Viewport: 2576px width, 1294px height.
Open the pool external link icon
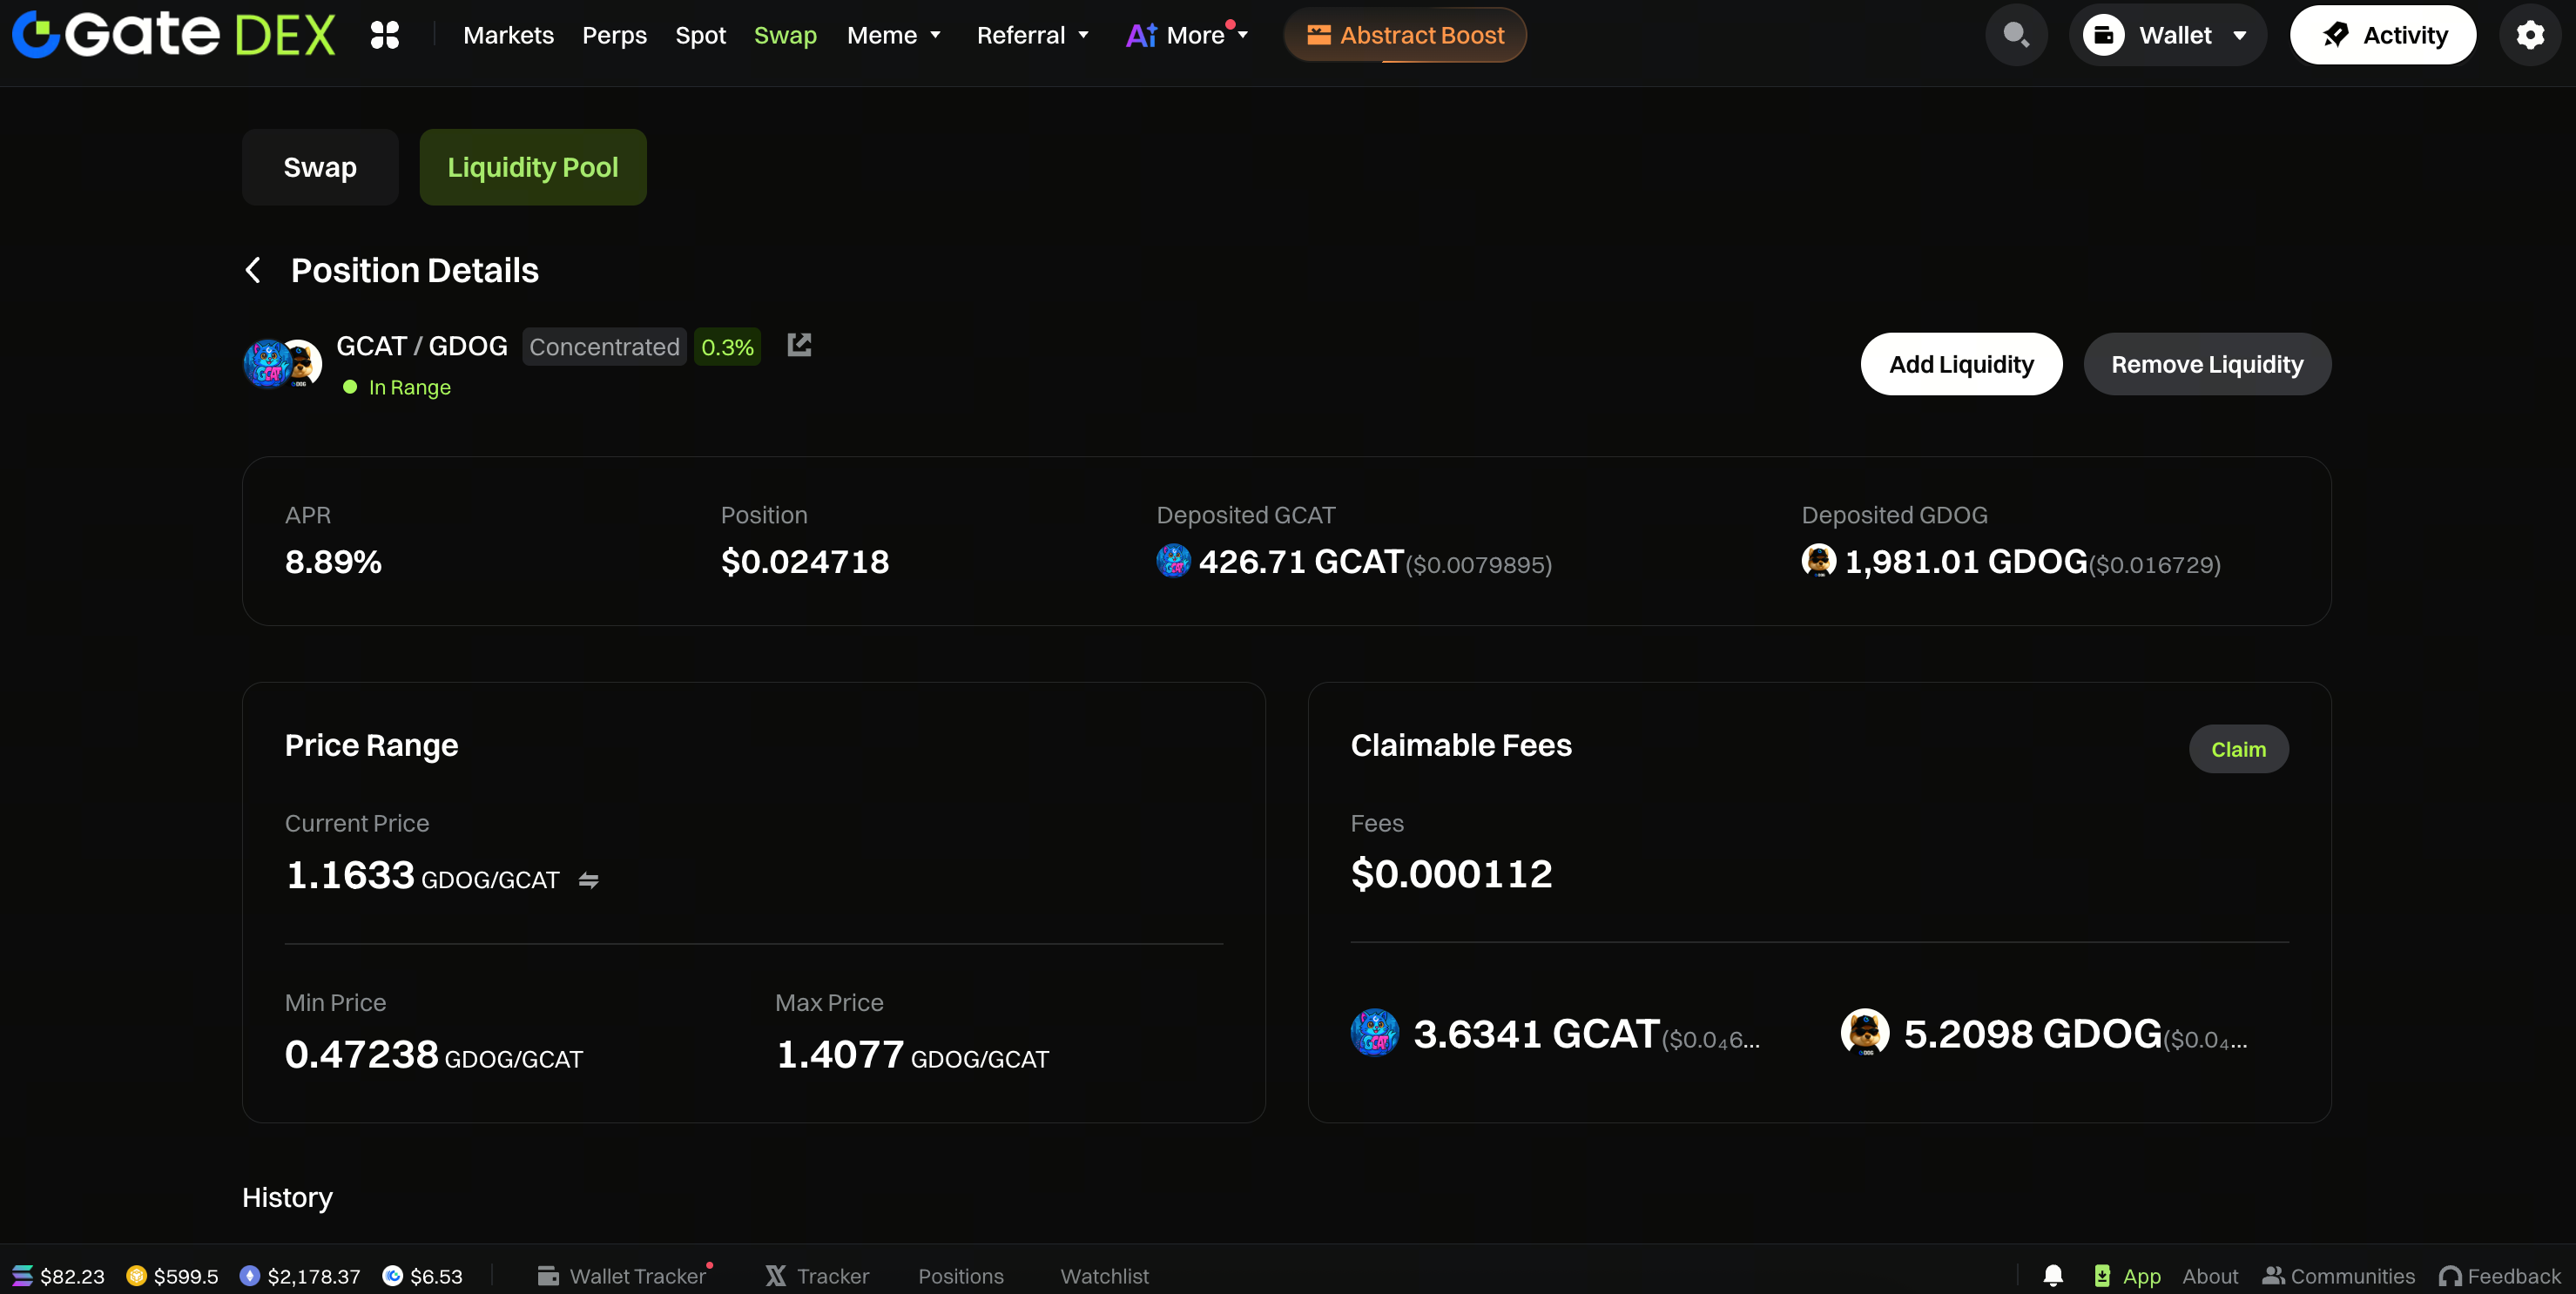coord(799,345)
